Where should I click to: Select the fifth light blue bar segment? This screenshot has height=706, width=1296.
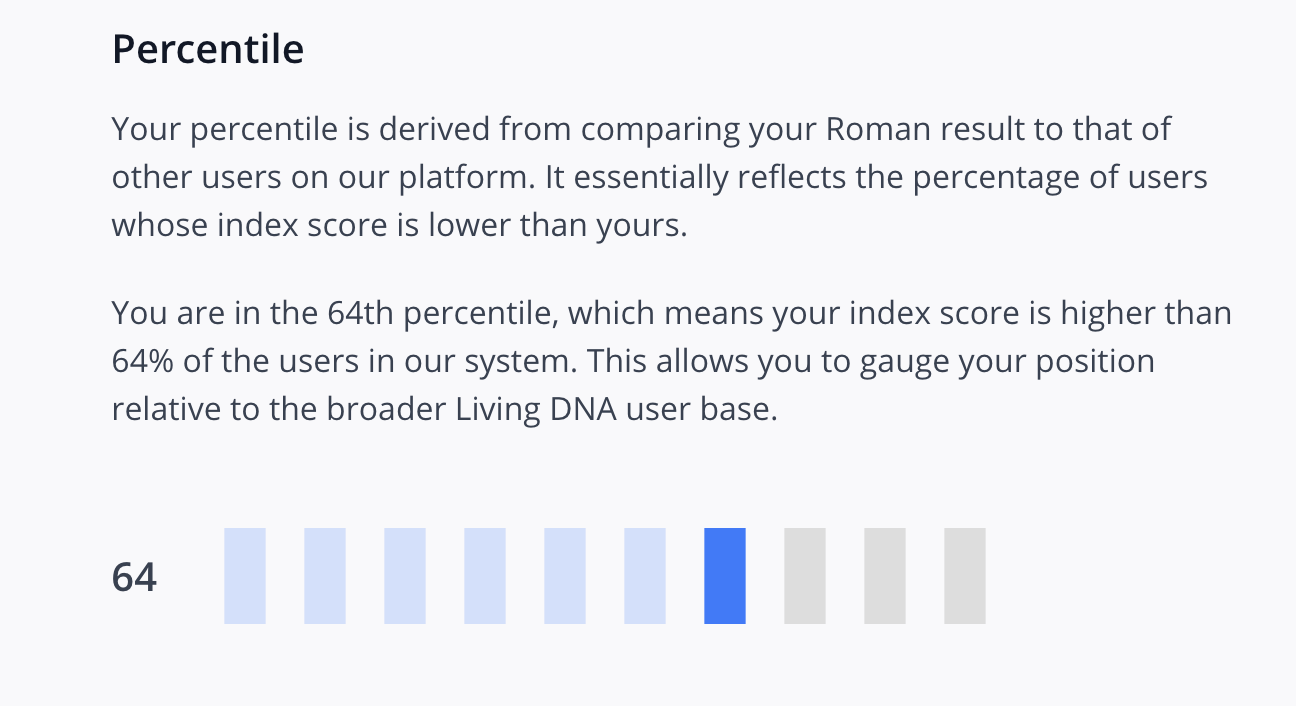565,576
